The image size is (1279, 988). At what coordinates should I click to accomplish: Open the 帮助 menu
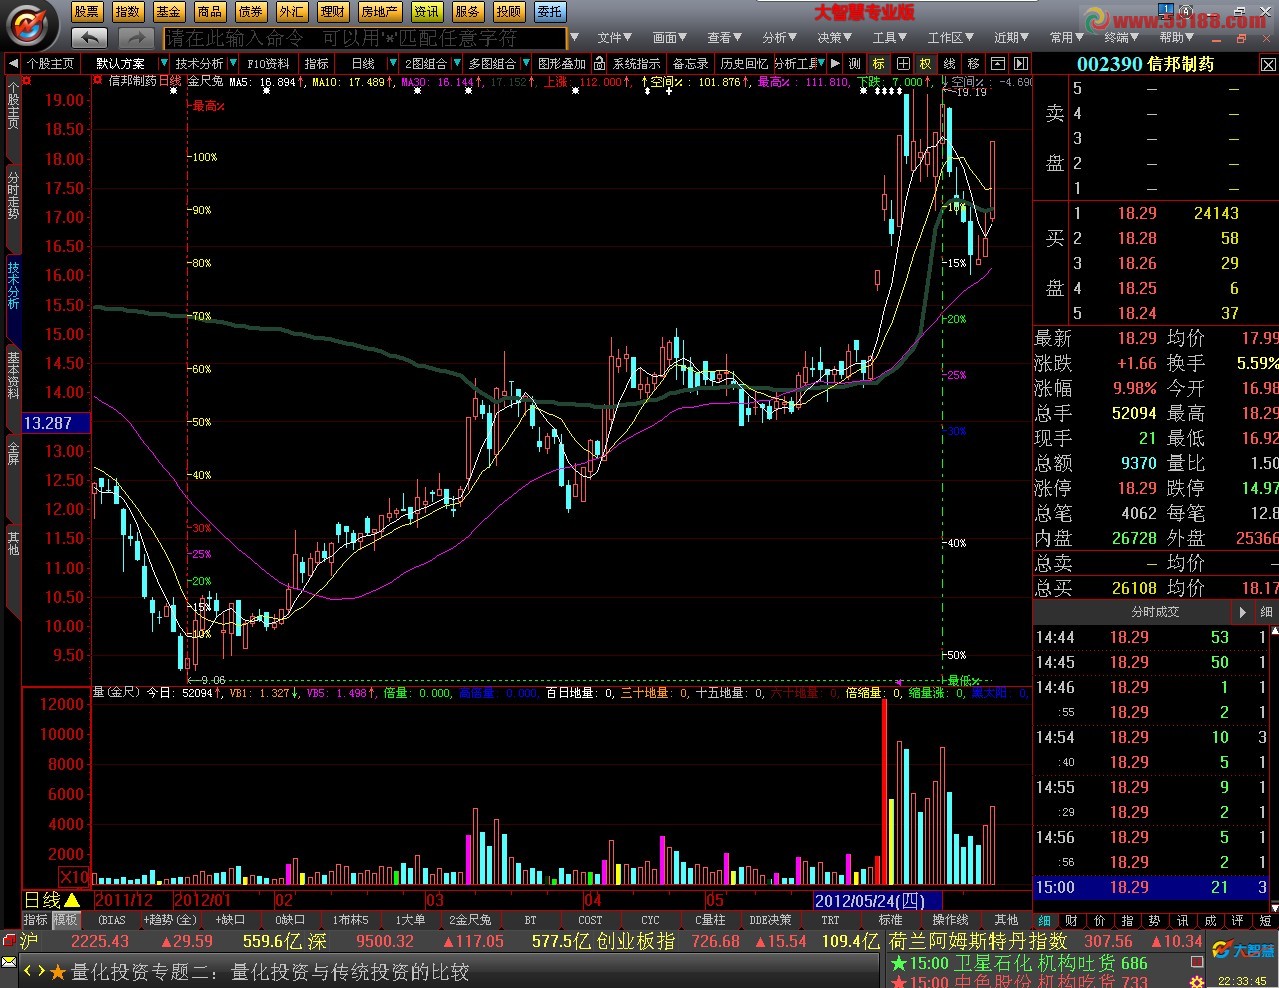pos(1176,38)
